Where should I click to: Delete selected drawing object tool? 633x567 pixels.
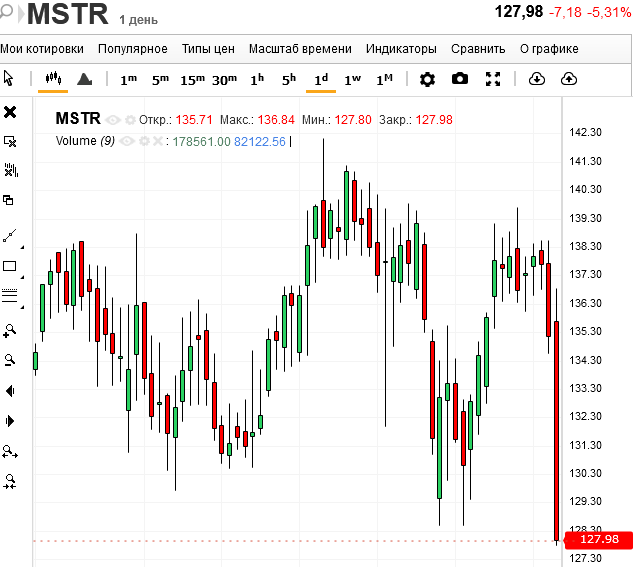point(10,141)
